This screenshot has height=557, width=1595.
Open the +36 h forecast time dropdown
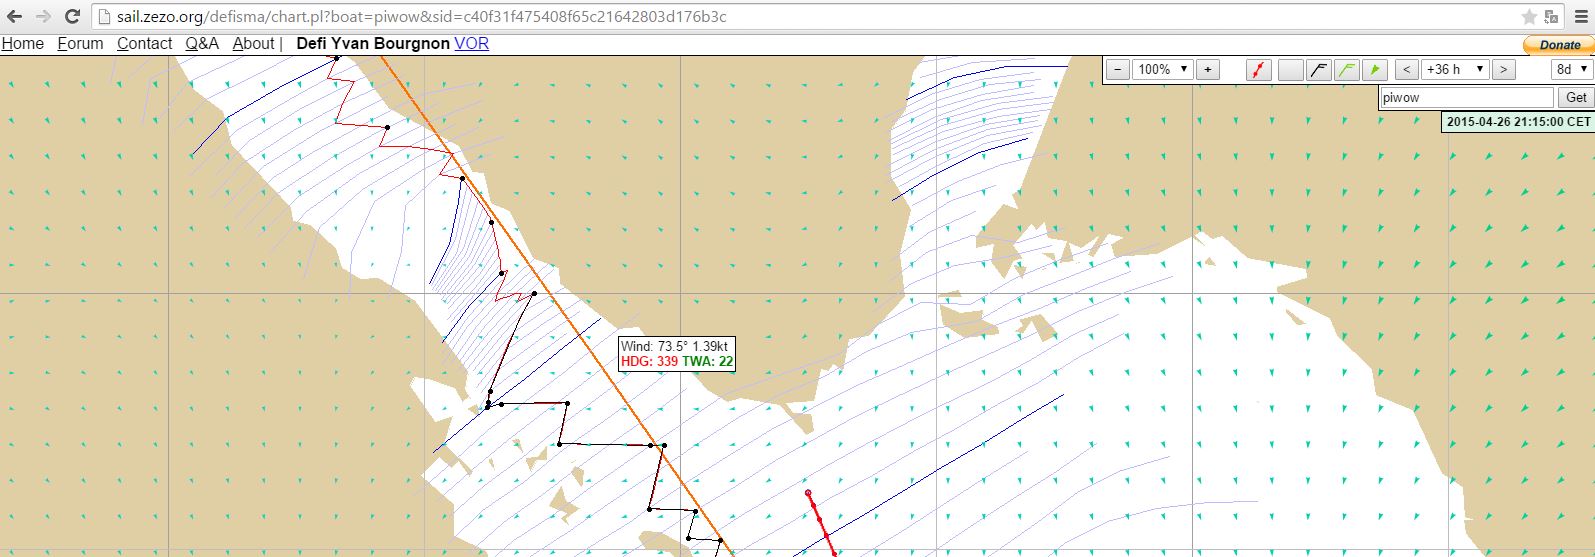[1456, 69]
